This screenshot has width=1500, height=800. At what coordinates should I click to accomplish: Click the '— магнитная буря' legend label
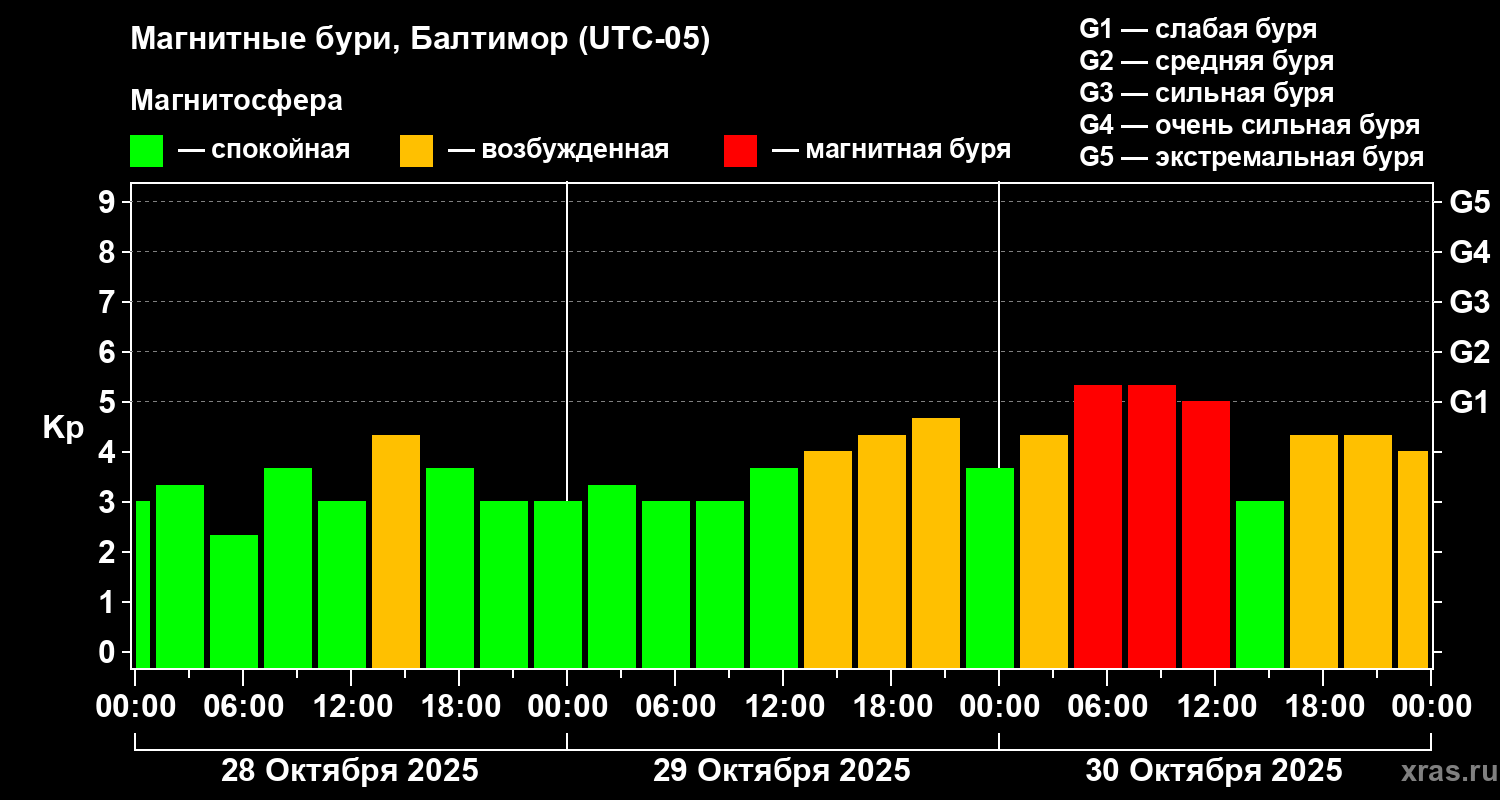click(x=892, y=151)
